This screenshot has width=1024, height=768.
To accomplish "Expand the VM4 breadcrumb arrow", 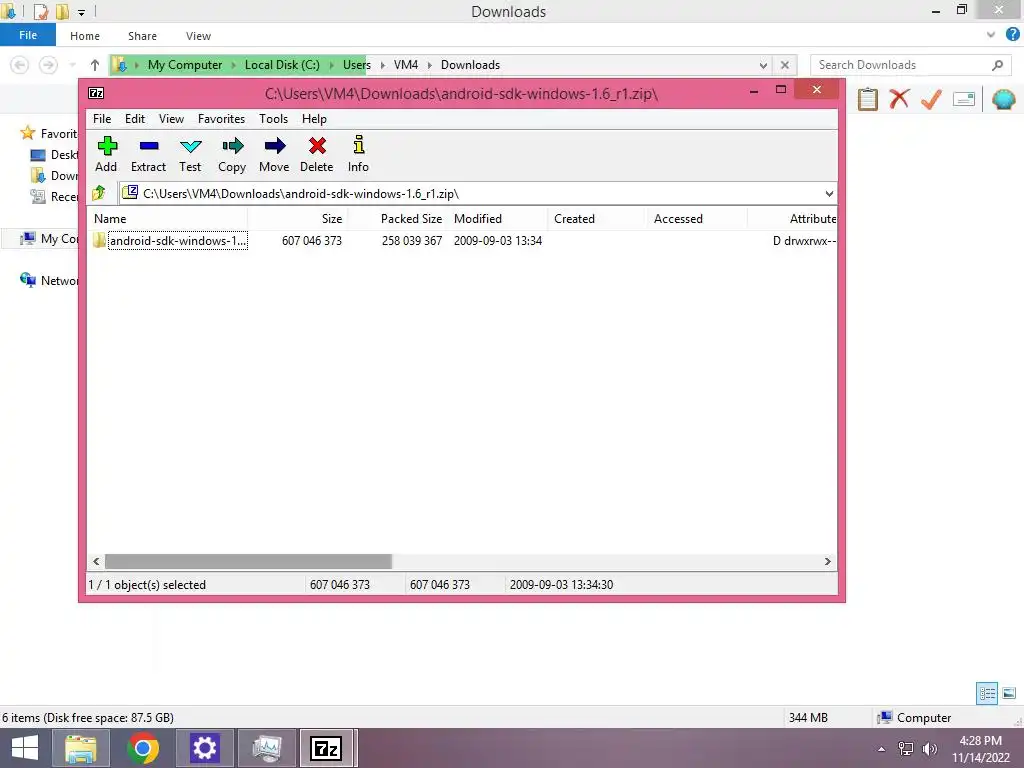I will 430,65.
